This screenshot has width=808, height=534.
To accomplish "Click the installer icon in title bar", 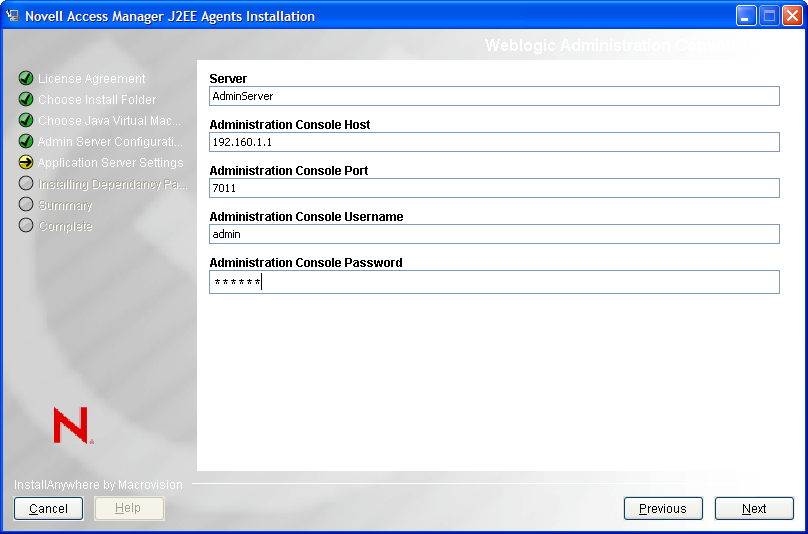I will click(12, 15).
